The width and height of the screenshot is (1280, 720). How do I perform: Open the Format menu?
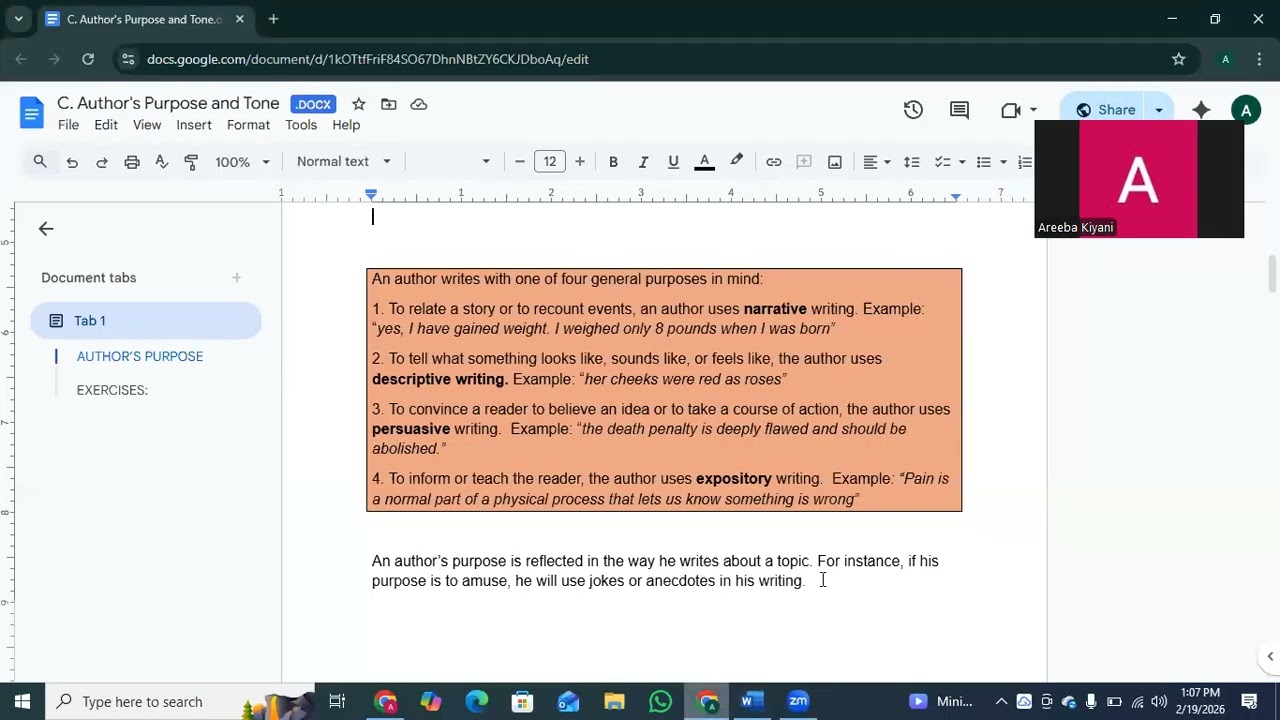(248, 125)
